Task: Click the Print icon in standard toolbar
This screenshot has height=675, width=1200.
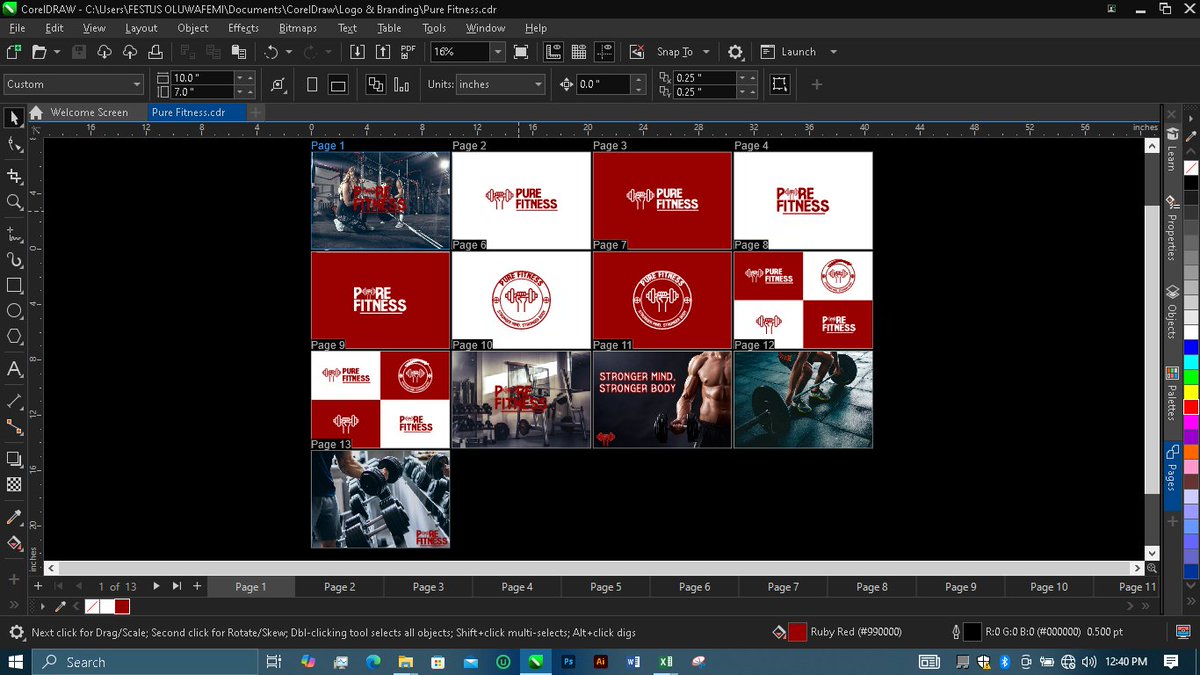Action: pos(157,52)
